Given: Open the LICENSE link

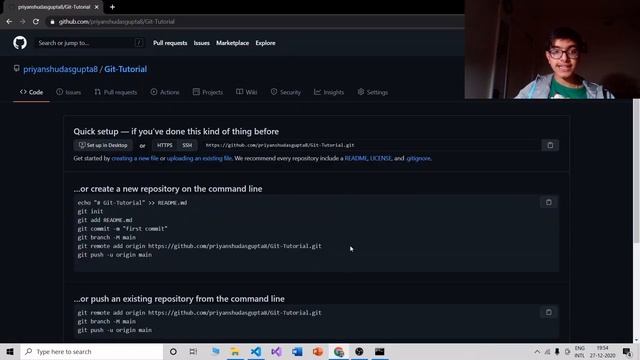Looking at the screenshot, I should coord(380,158).
